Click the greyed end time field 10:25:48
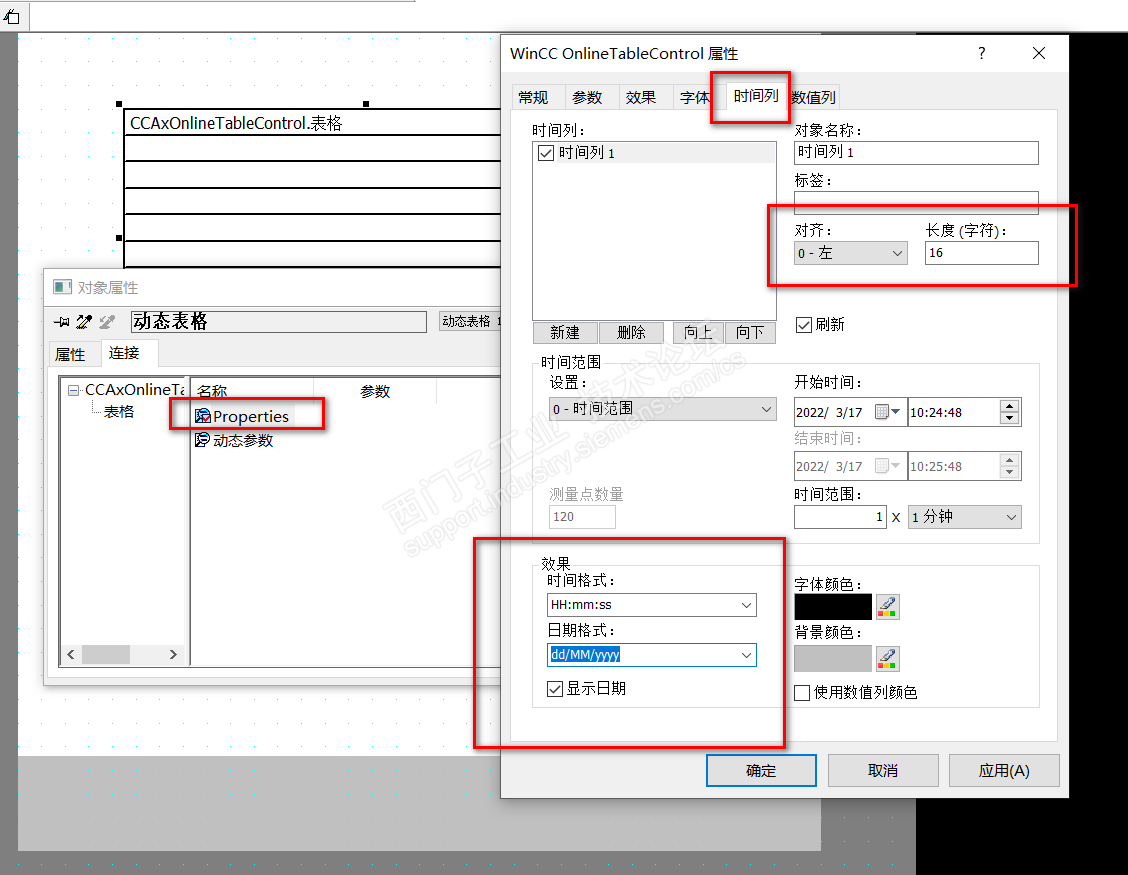The height and width of the screenshot is (875, 1128). (953, 466)
